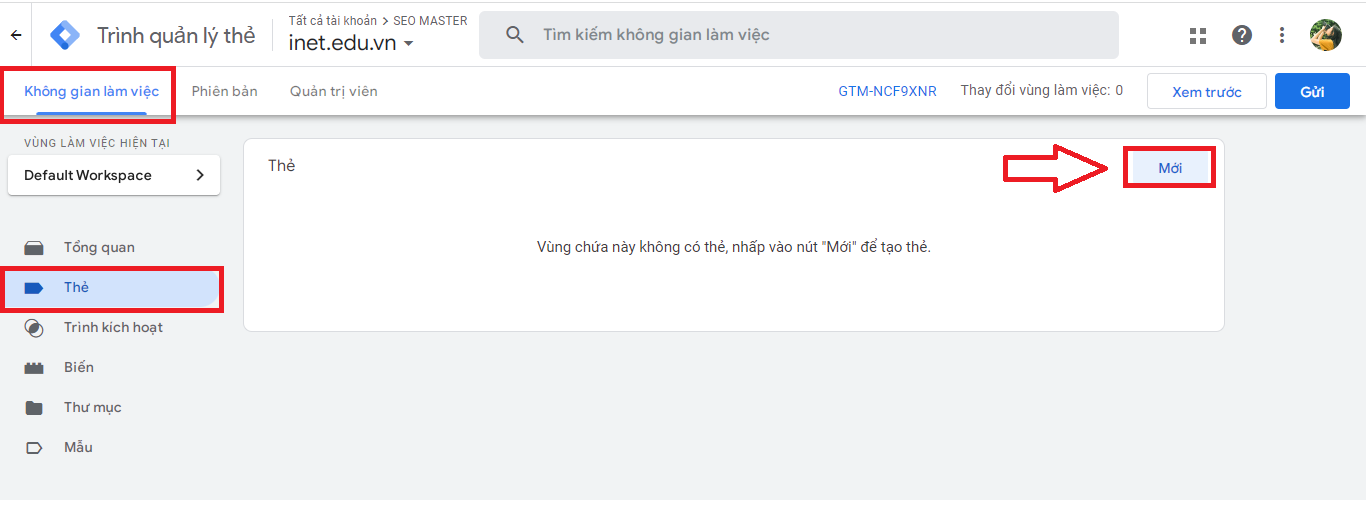Viewport: 1366px width, 520px height.
Task: Switch to Không gian làm việc tab
Action: [x=91, y=91]
